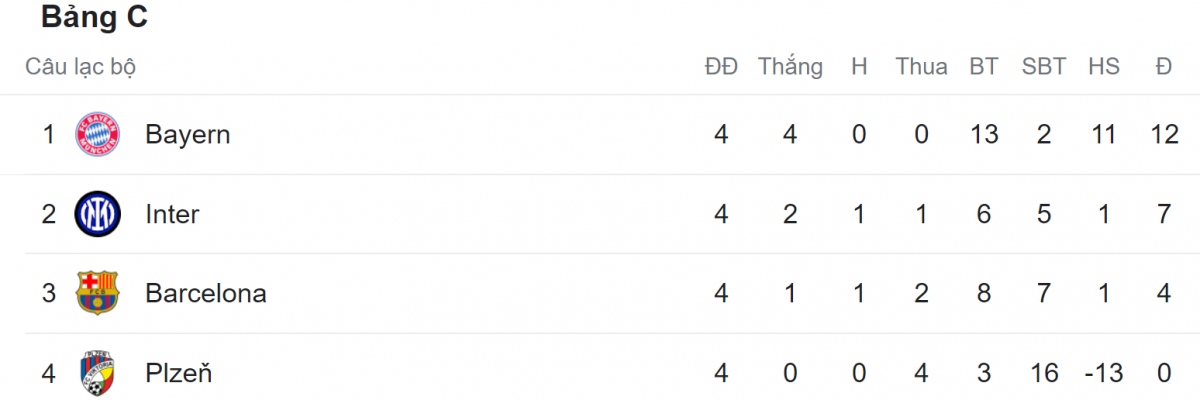The width and height of the screenshot is (1200, 400).
Task: Click the Viktoria Plzeň club crest
Action: coord(97,374)
